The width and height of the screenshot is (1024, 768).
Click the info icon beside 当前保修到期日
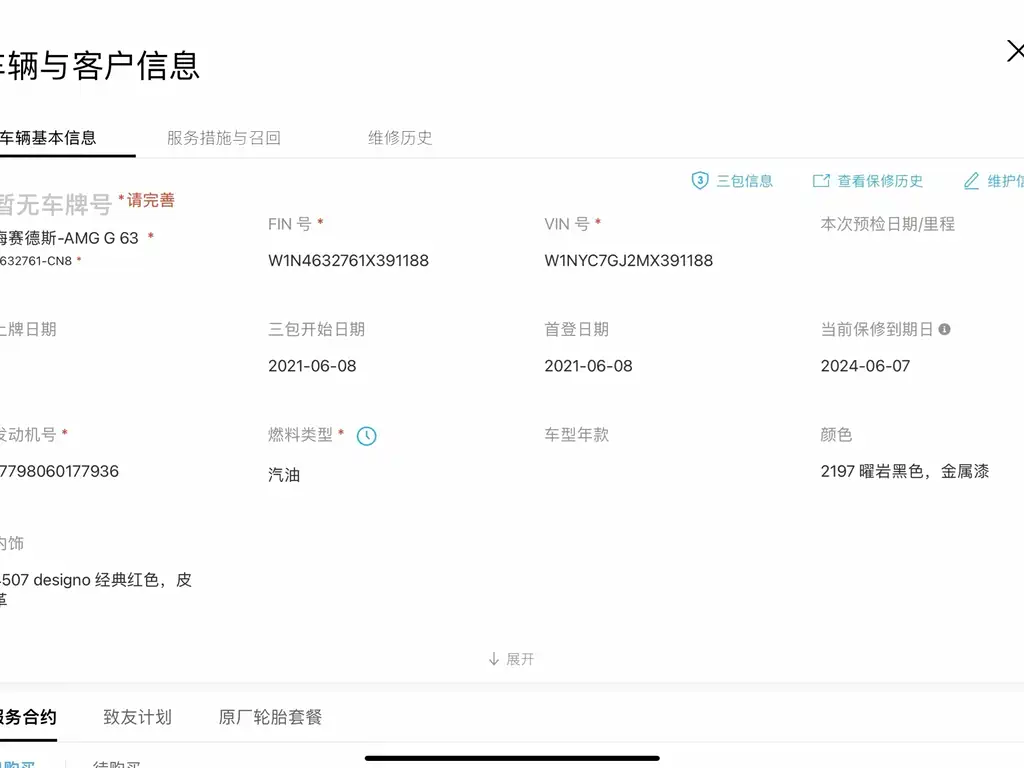click(x=944, y=329)
